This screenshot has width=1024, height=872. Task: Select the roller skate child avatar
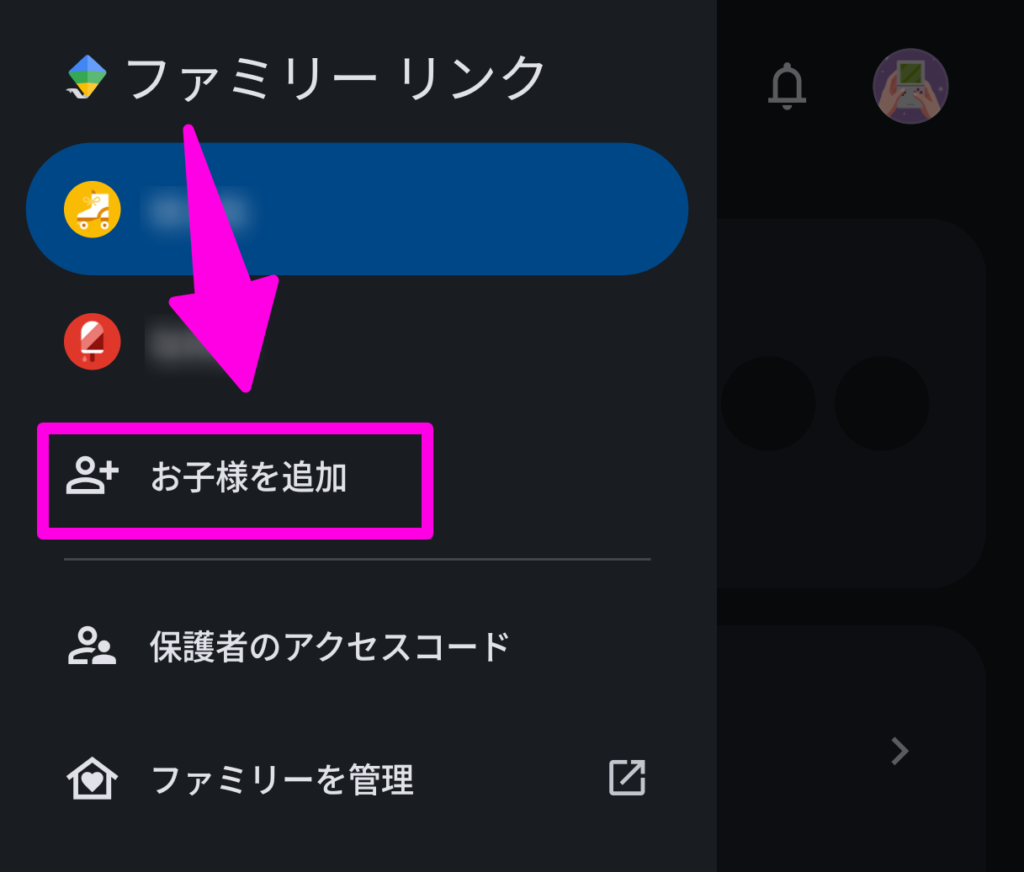pyautogui.click(x=92, y=210)
